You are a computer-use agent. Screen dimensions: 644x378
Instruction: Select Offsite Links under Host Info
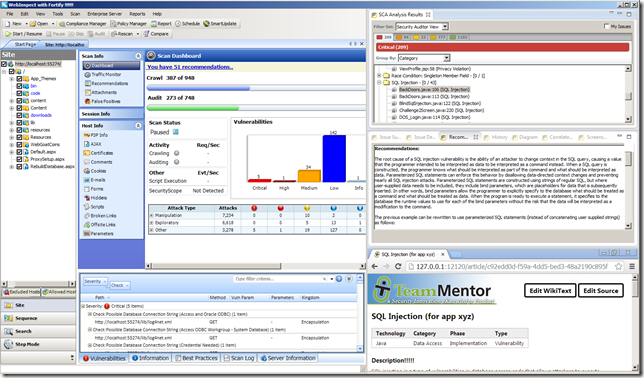click(x=99, y=225)
